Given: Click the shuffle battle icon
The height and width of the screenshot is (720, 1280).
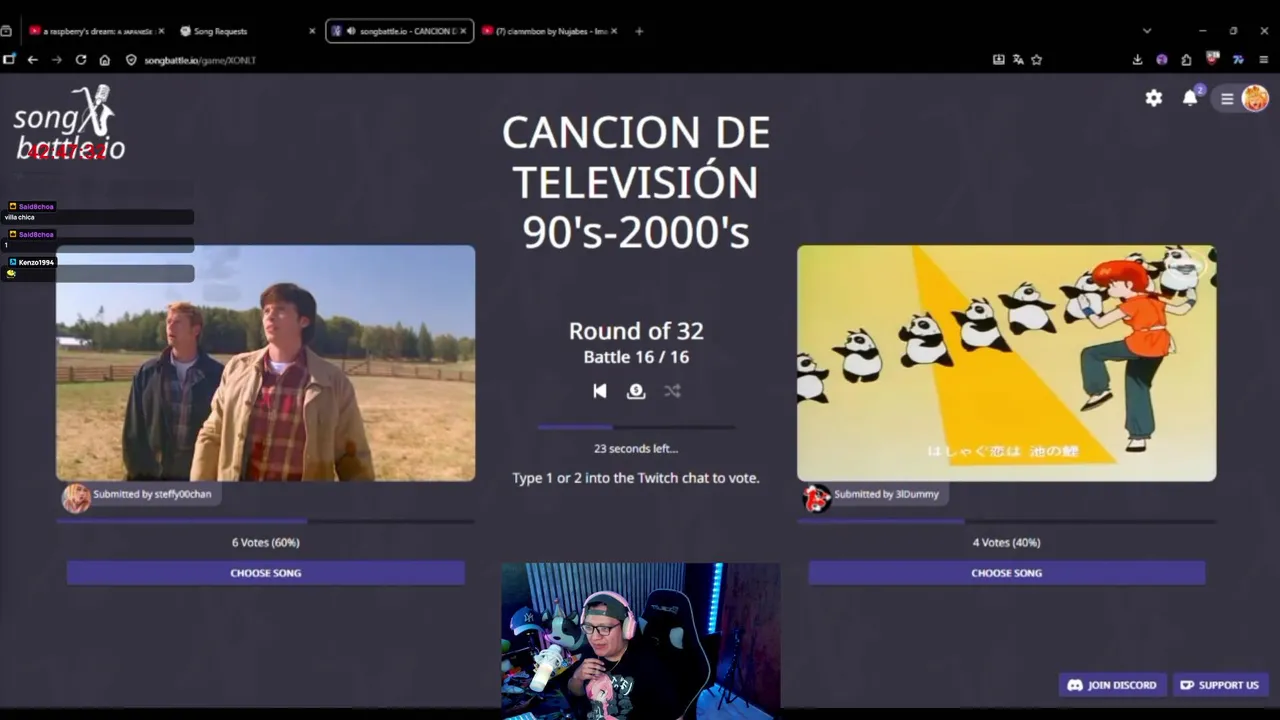Looking at the screenshot, I should coord(672,391).
